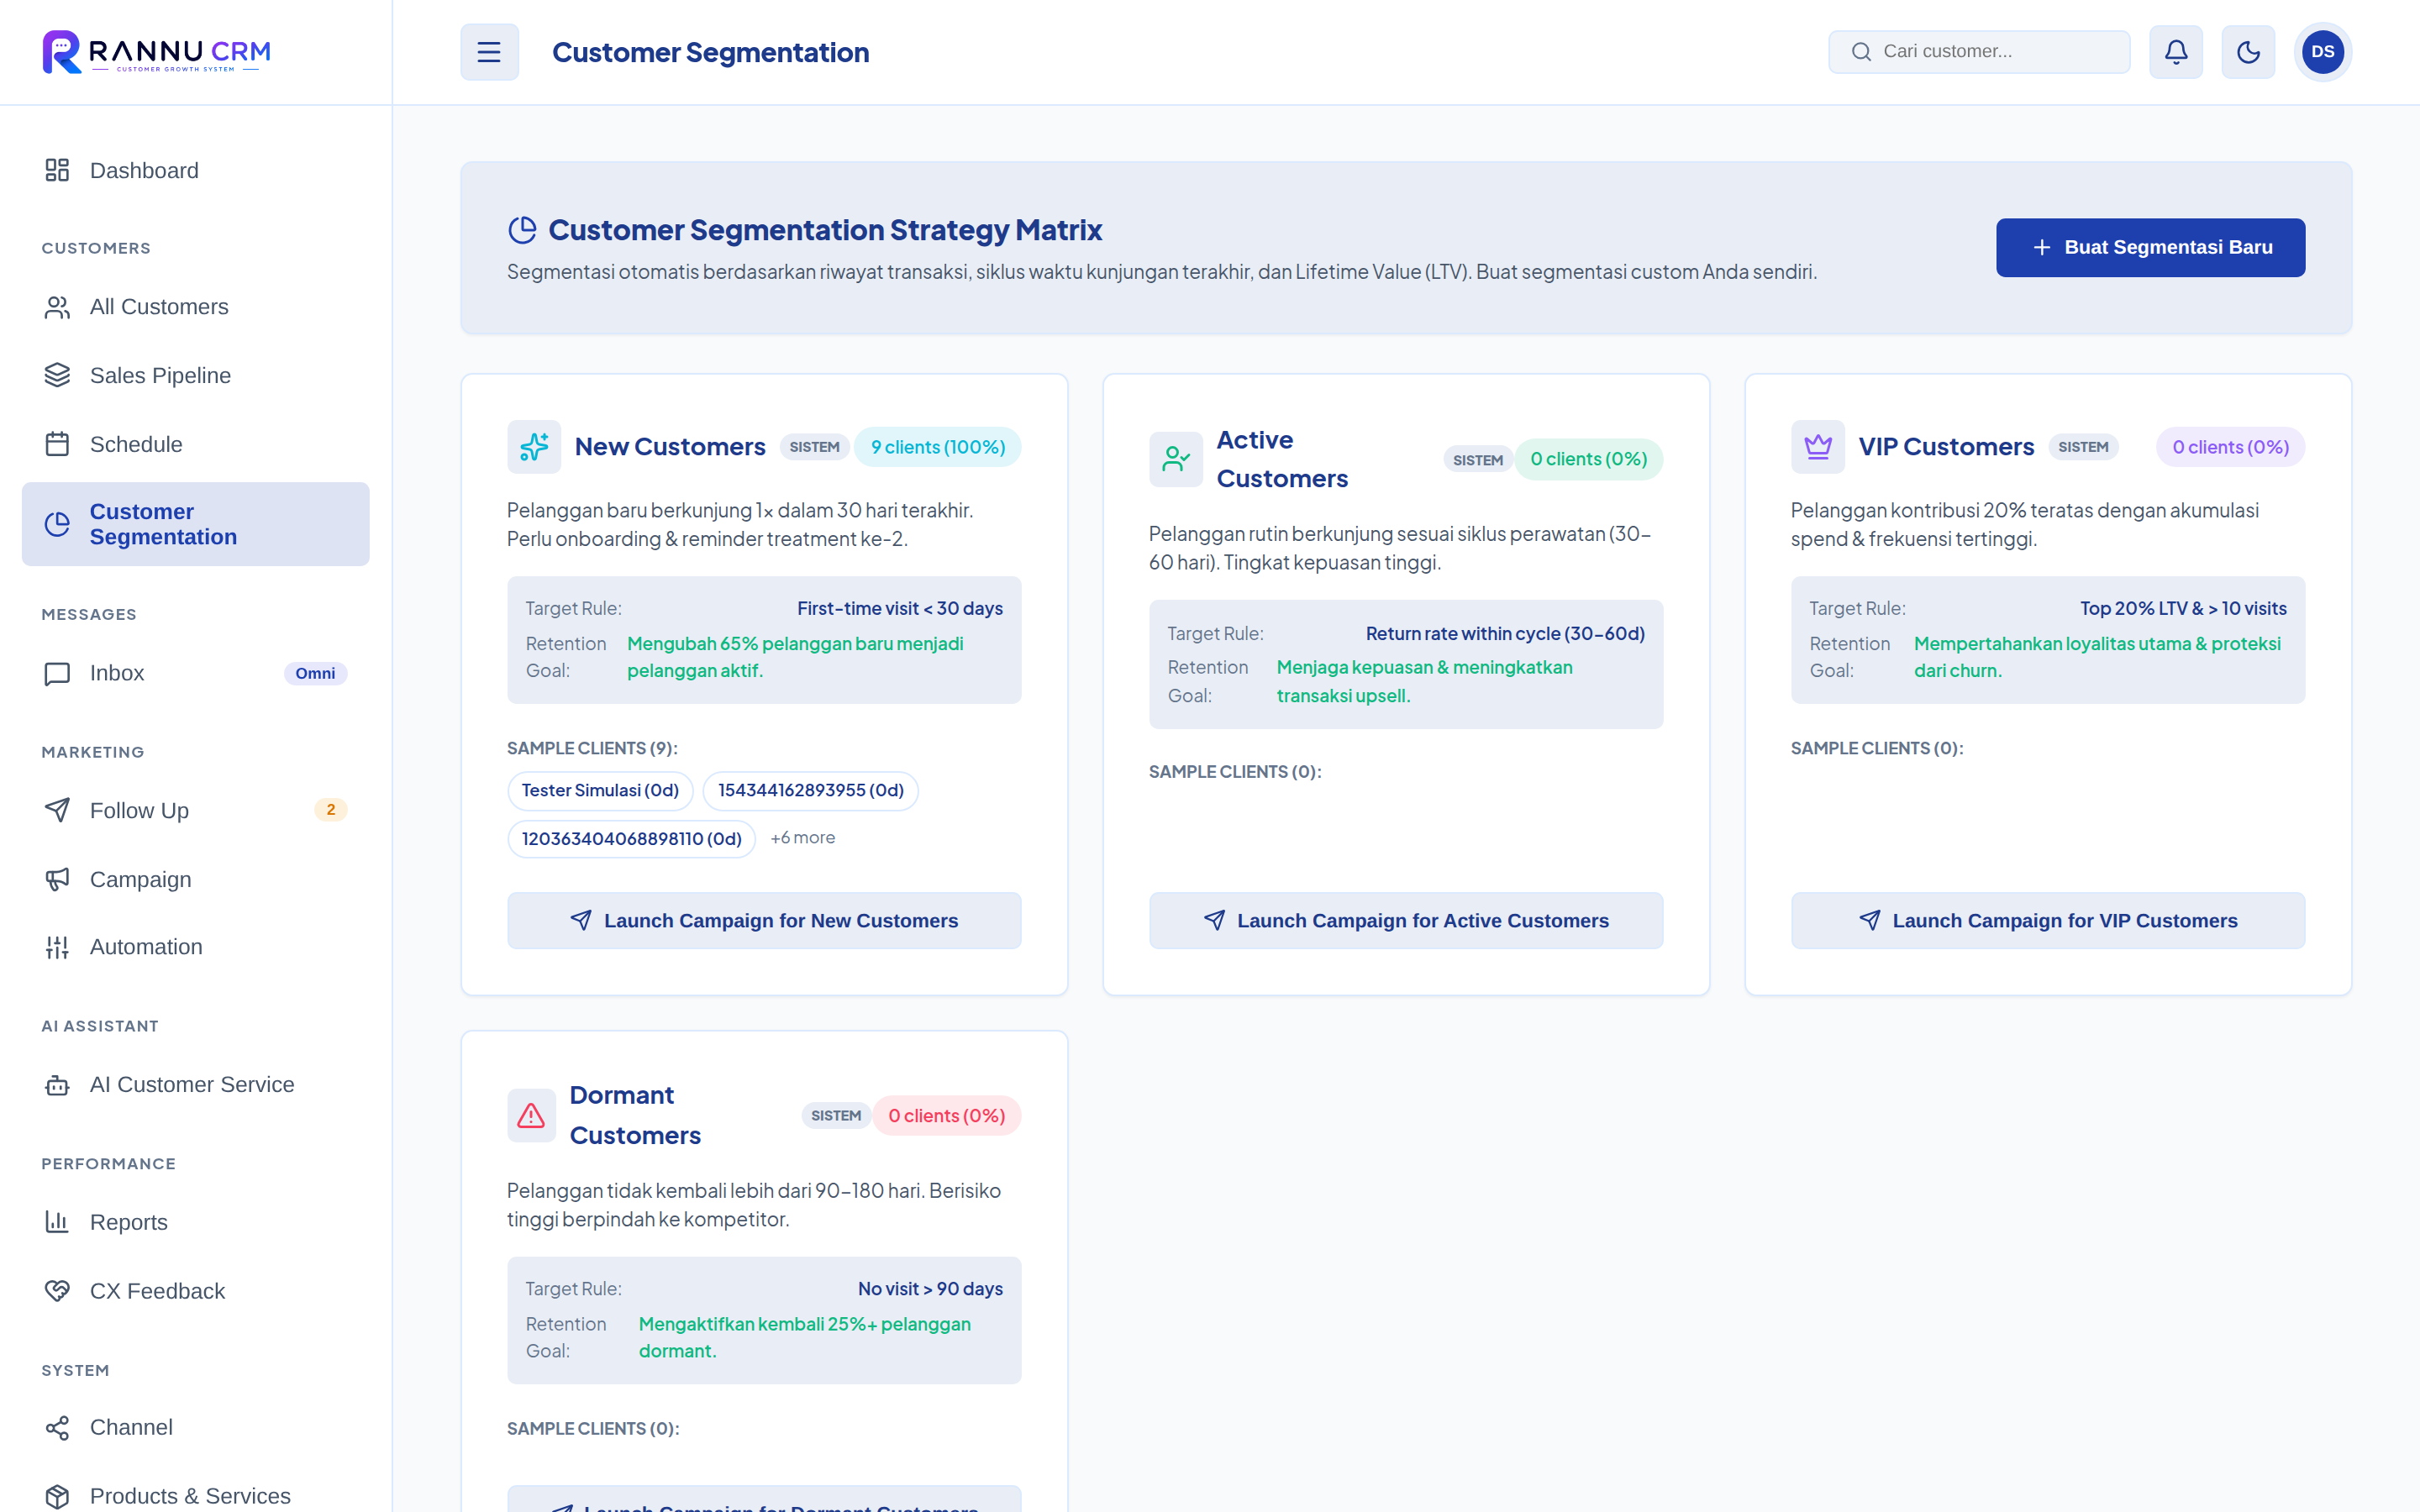Image resolution: width=2420 pixels, height=1512 pixels.
Task: Click the crown icon on VIP Customers card
Action: [1818, 446]
